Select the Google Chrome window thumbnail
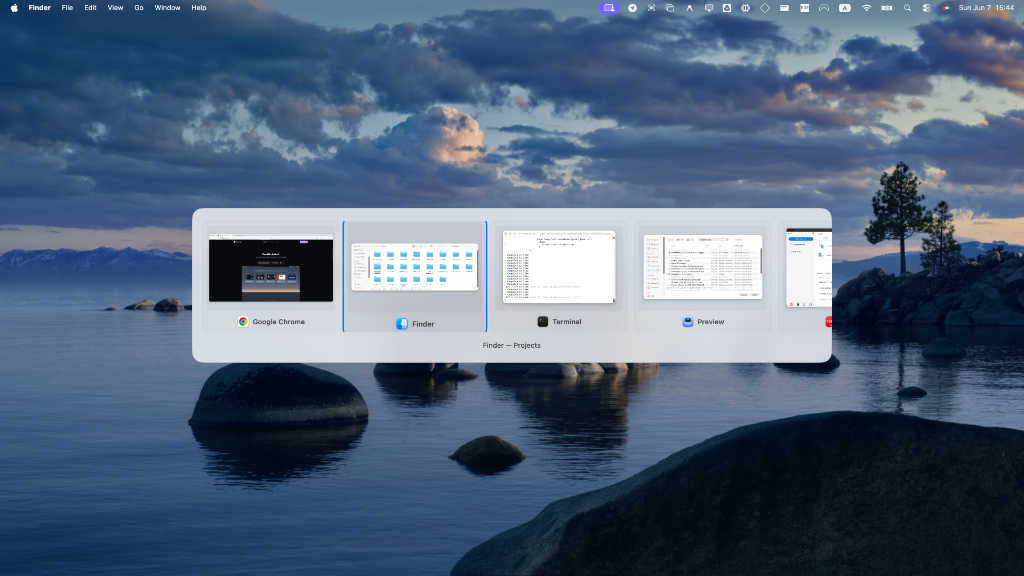Image resolution: width=1024 pixels, height=576 pixels. (x=271, y=267)
